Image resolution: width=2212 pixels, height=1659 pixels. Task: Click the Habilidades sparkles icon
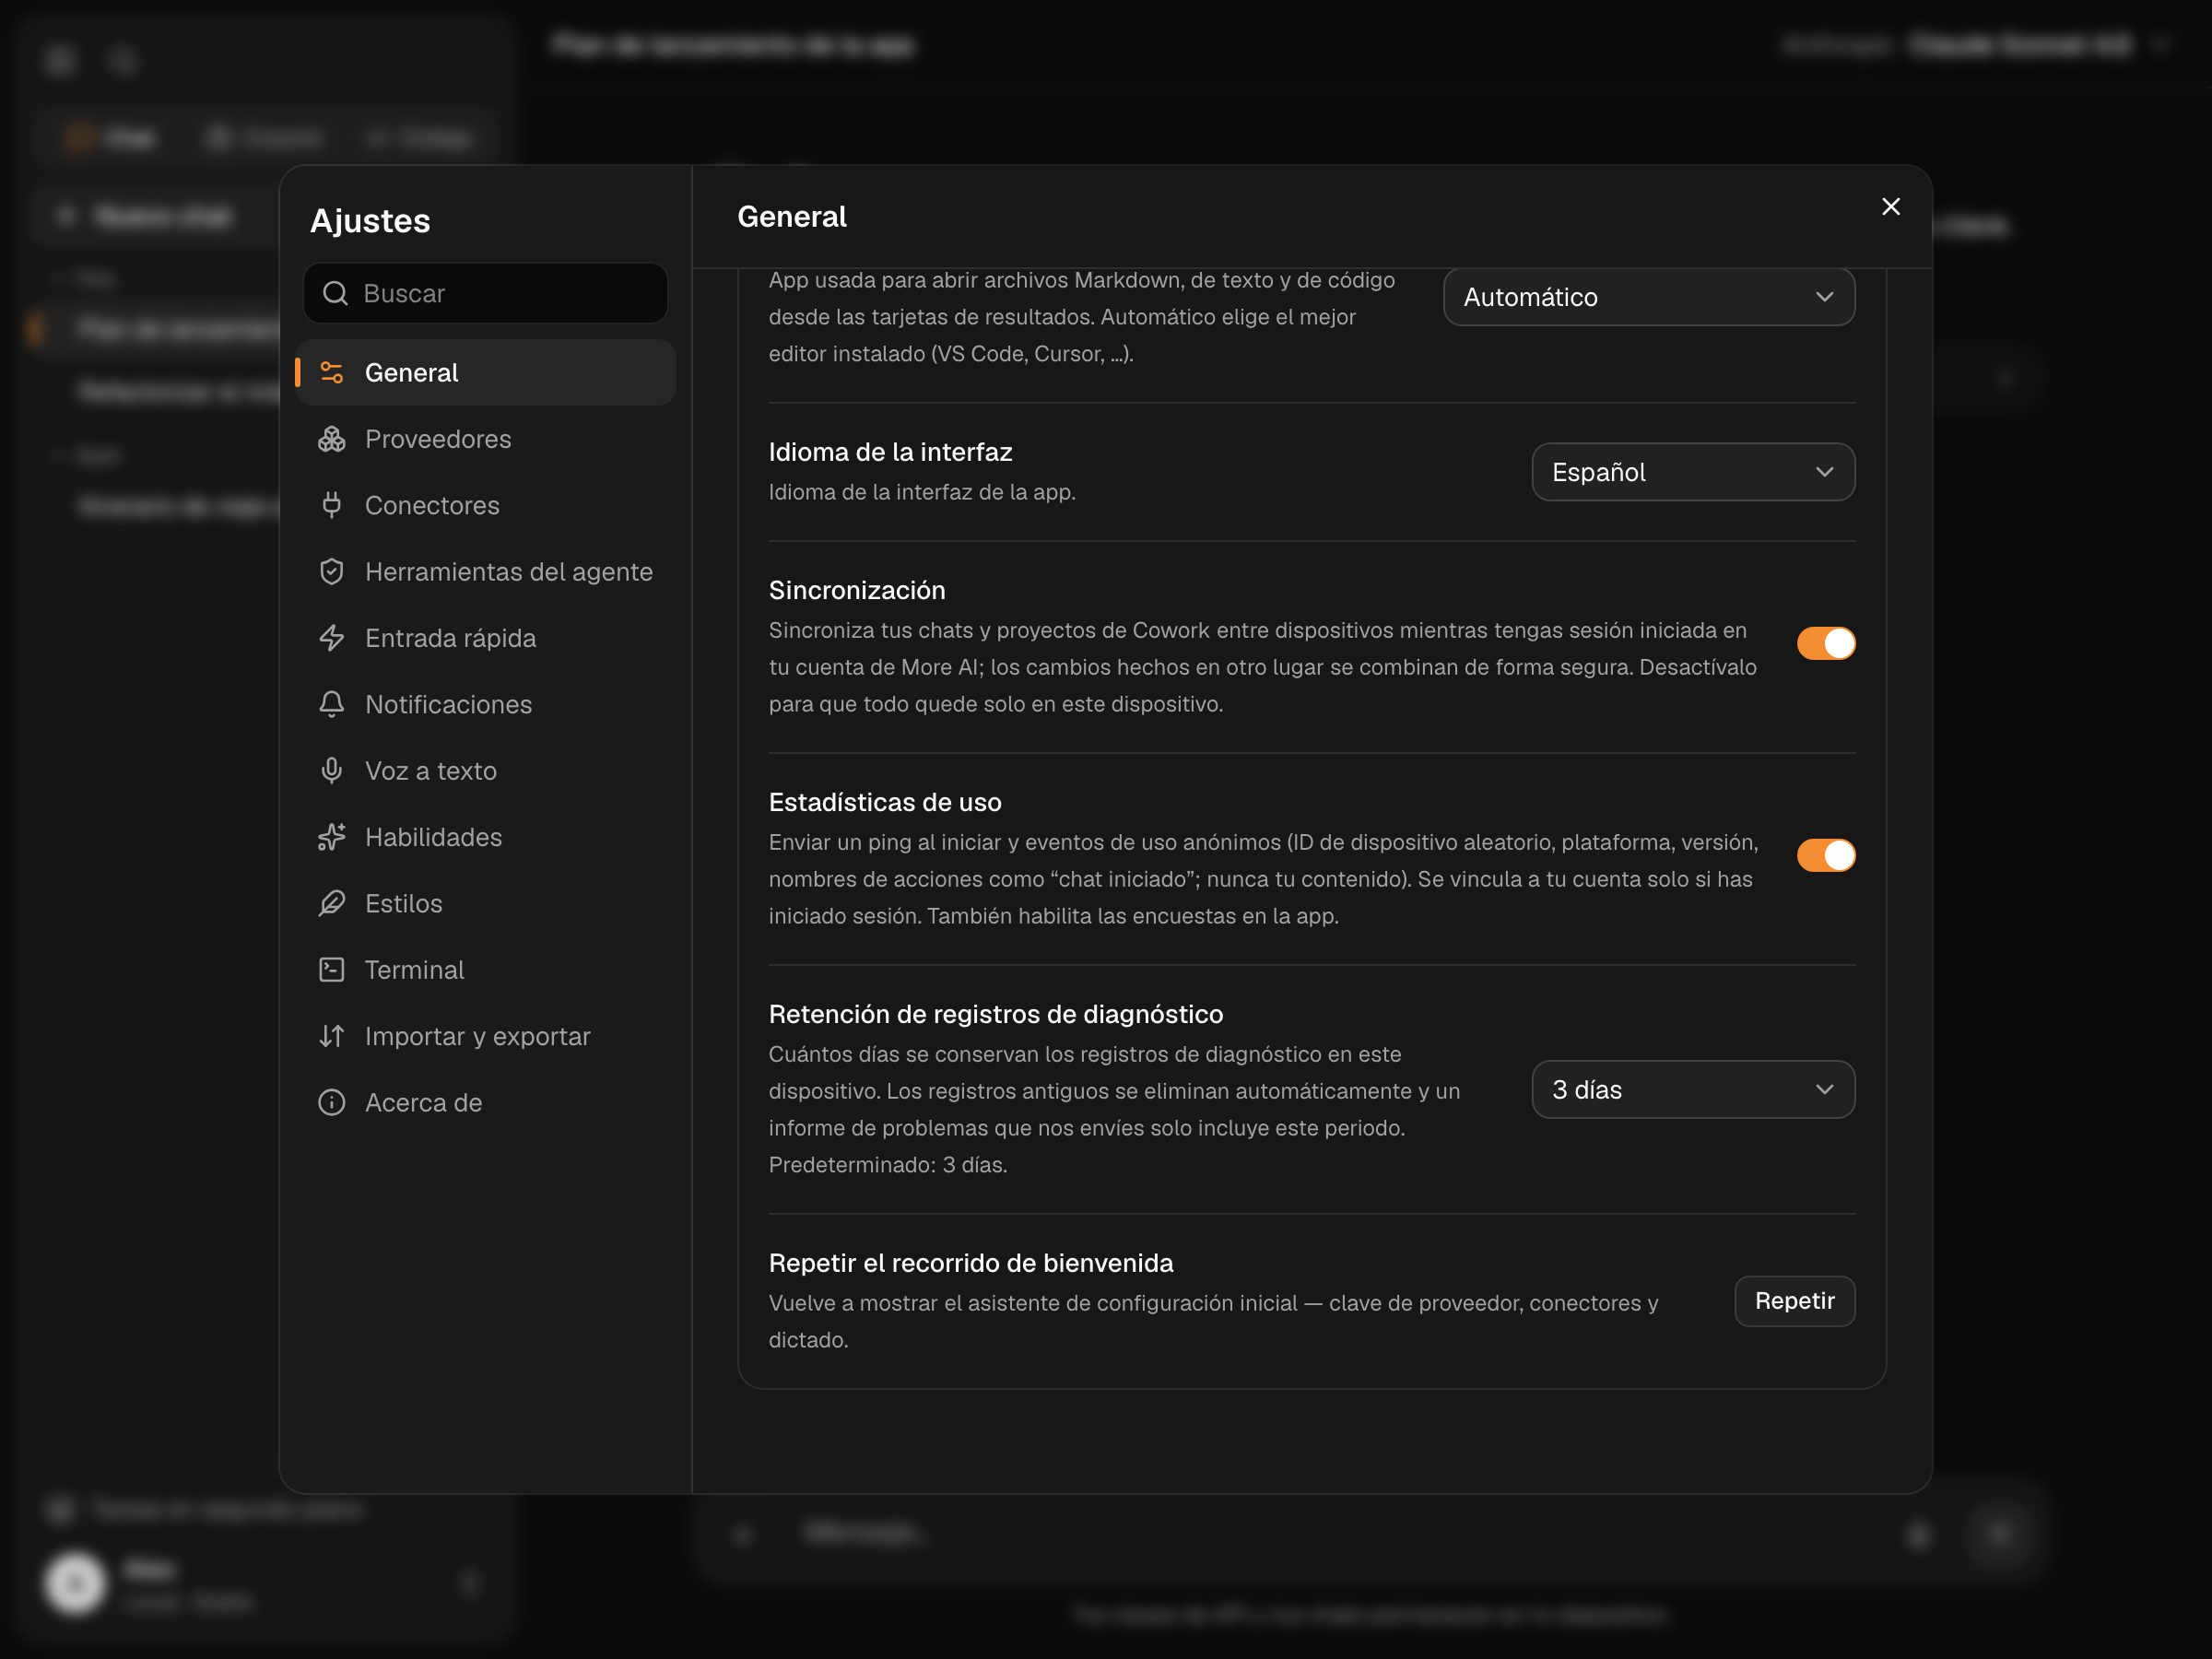click(x=331, y=837)
